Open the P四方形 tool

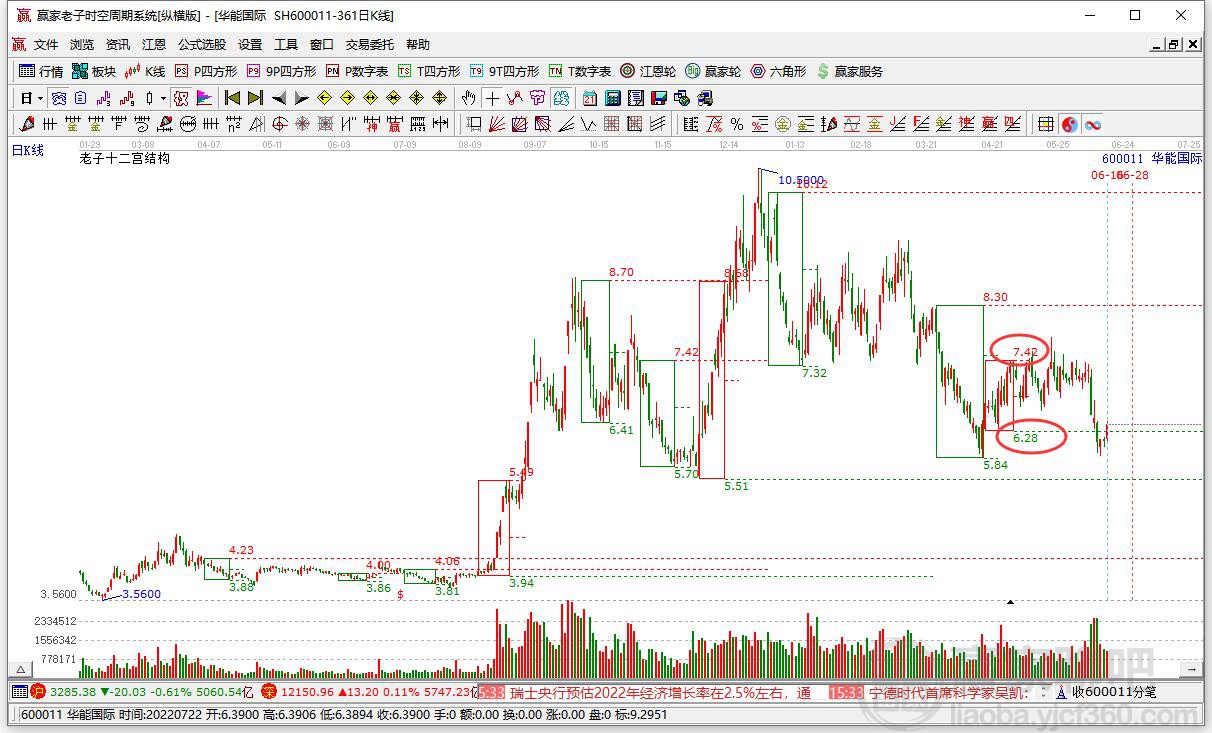click(x=206, y=71)
